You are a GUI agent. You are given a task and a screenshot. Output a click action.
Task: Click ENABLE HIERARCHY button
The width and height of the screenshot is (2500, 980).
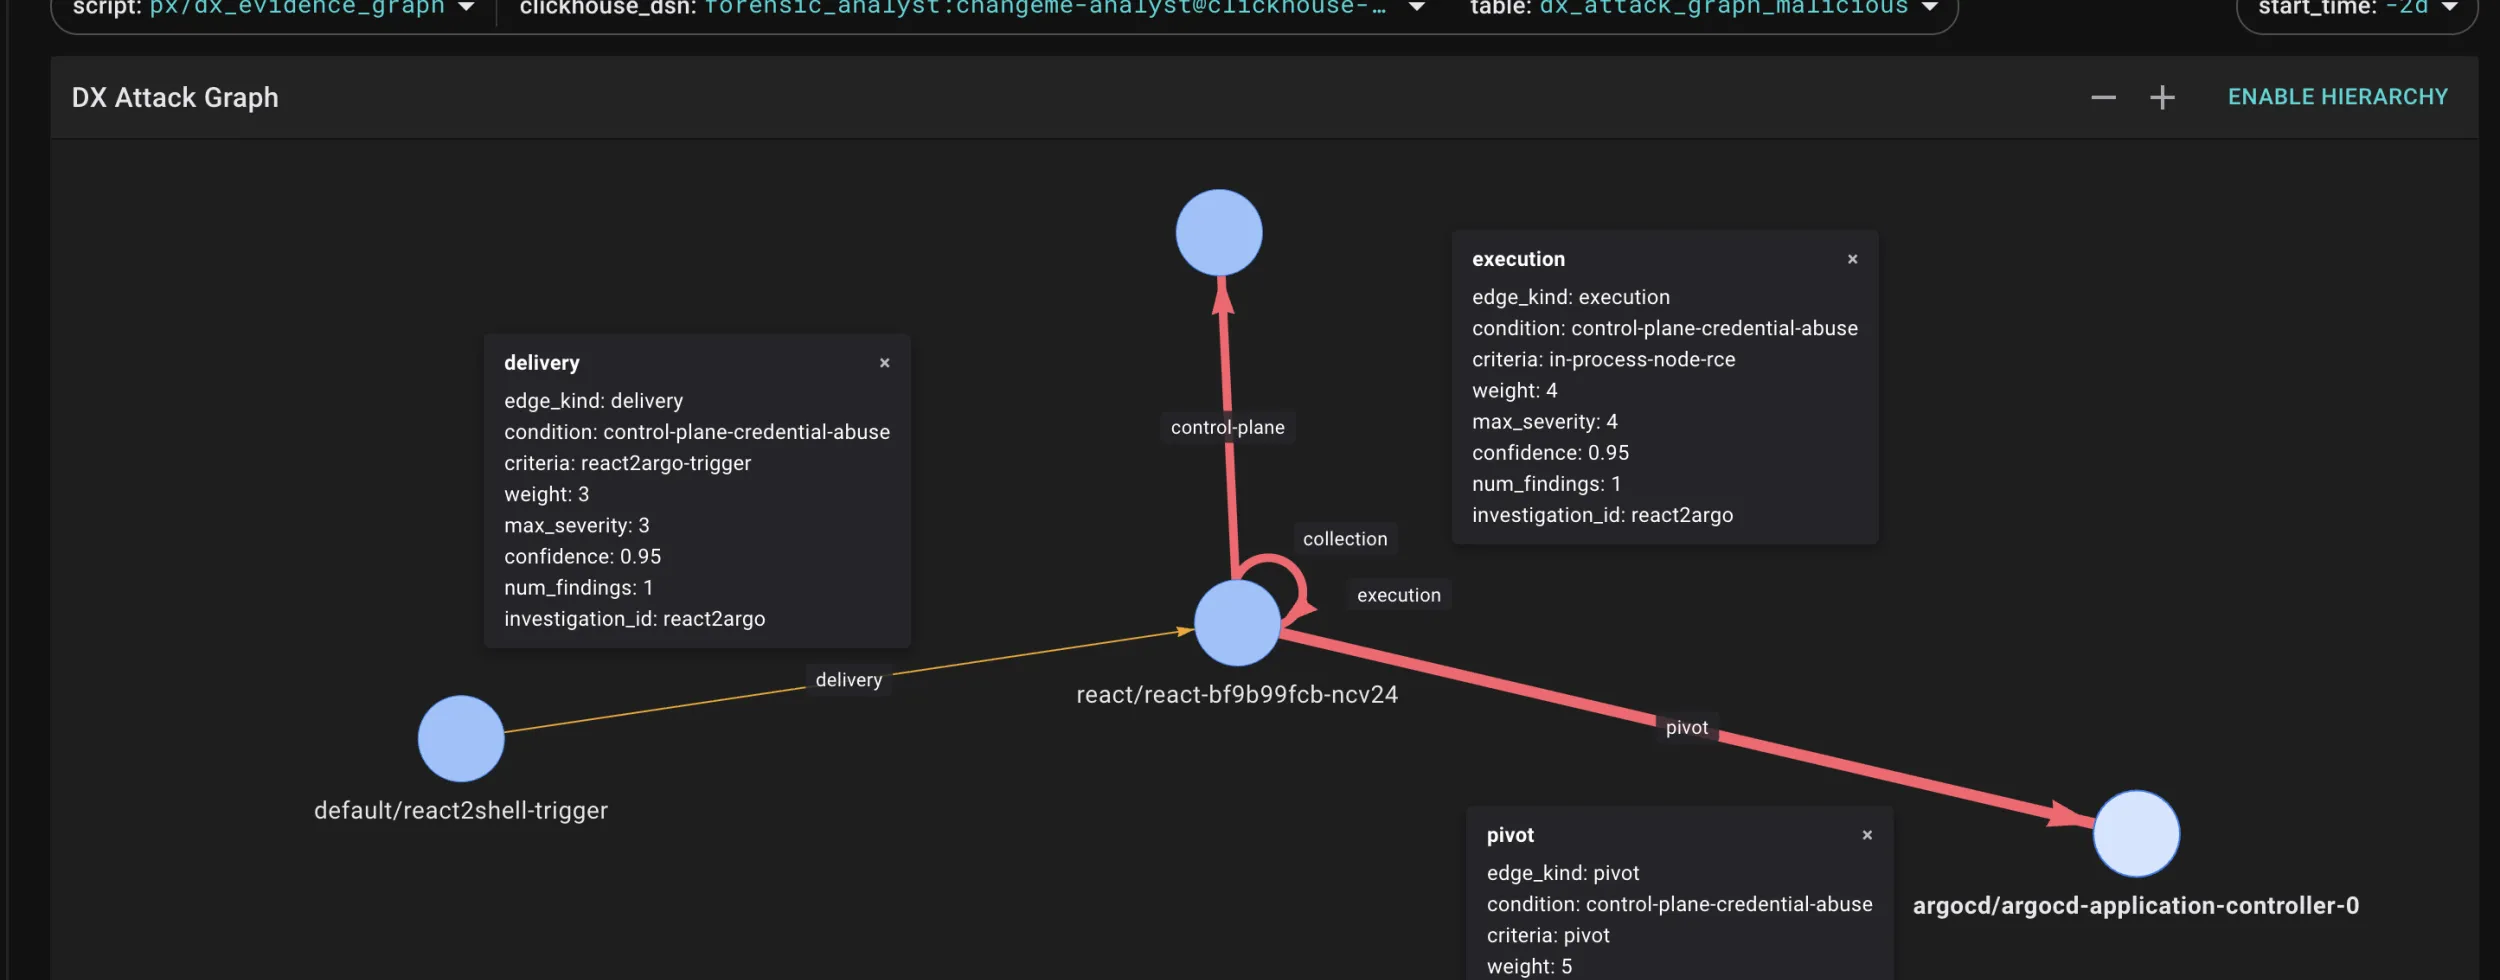click(2337, 97)
